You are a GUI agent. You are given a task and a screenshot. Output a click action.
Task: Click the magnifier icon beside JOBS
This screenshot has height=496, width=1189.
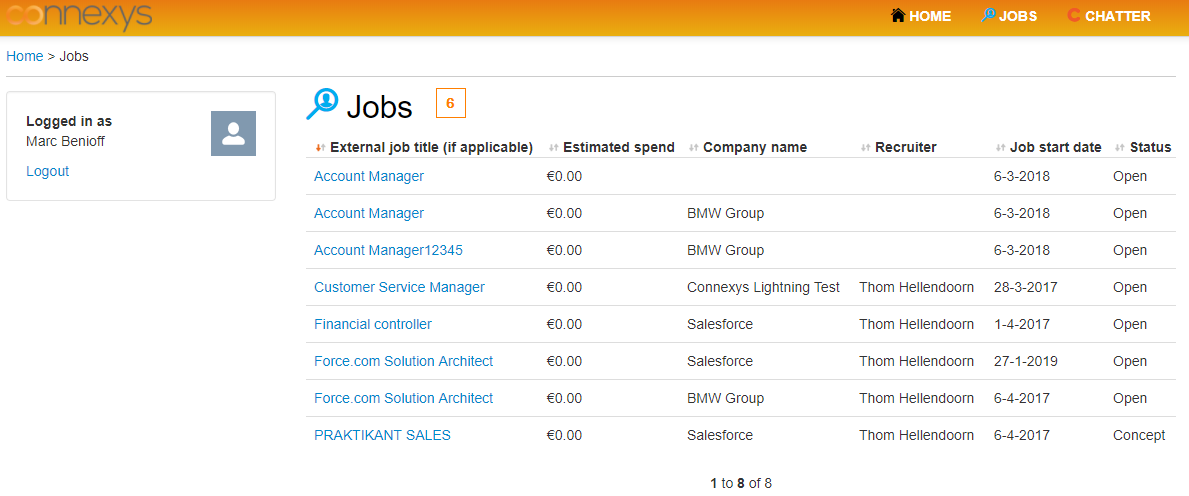[x=988, y=15]
